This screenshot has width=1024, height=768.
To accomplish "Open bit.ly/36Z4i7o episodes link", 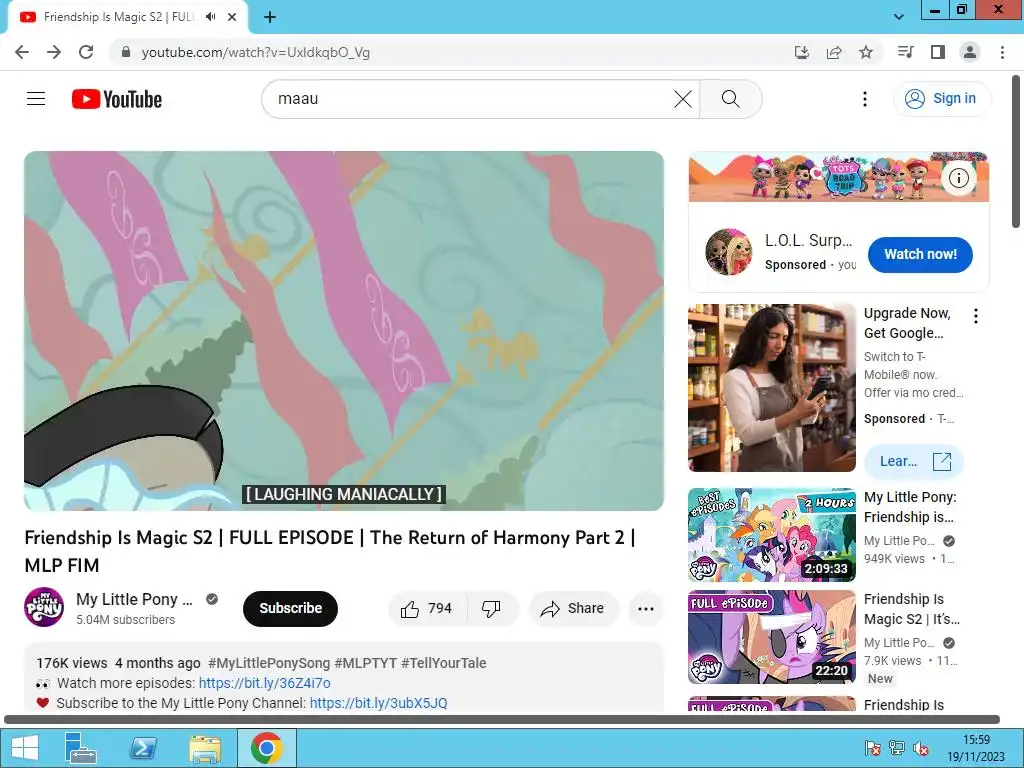I will [x=264, y=683].
